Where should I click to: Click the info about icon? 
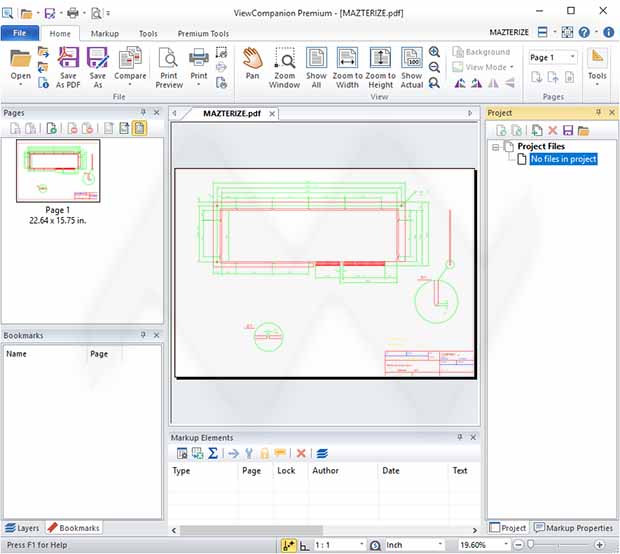pos(608,32)
